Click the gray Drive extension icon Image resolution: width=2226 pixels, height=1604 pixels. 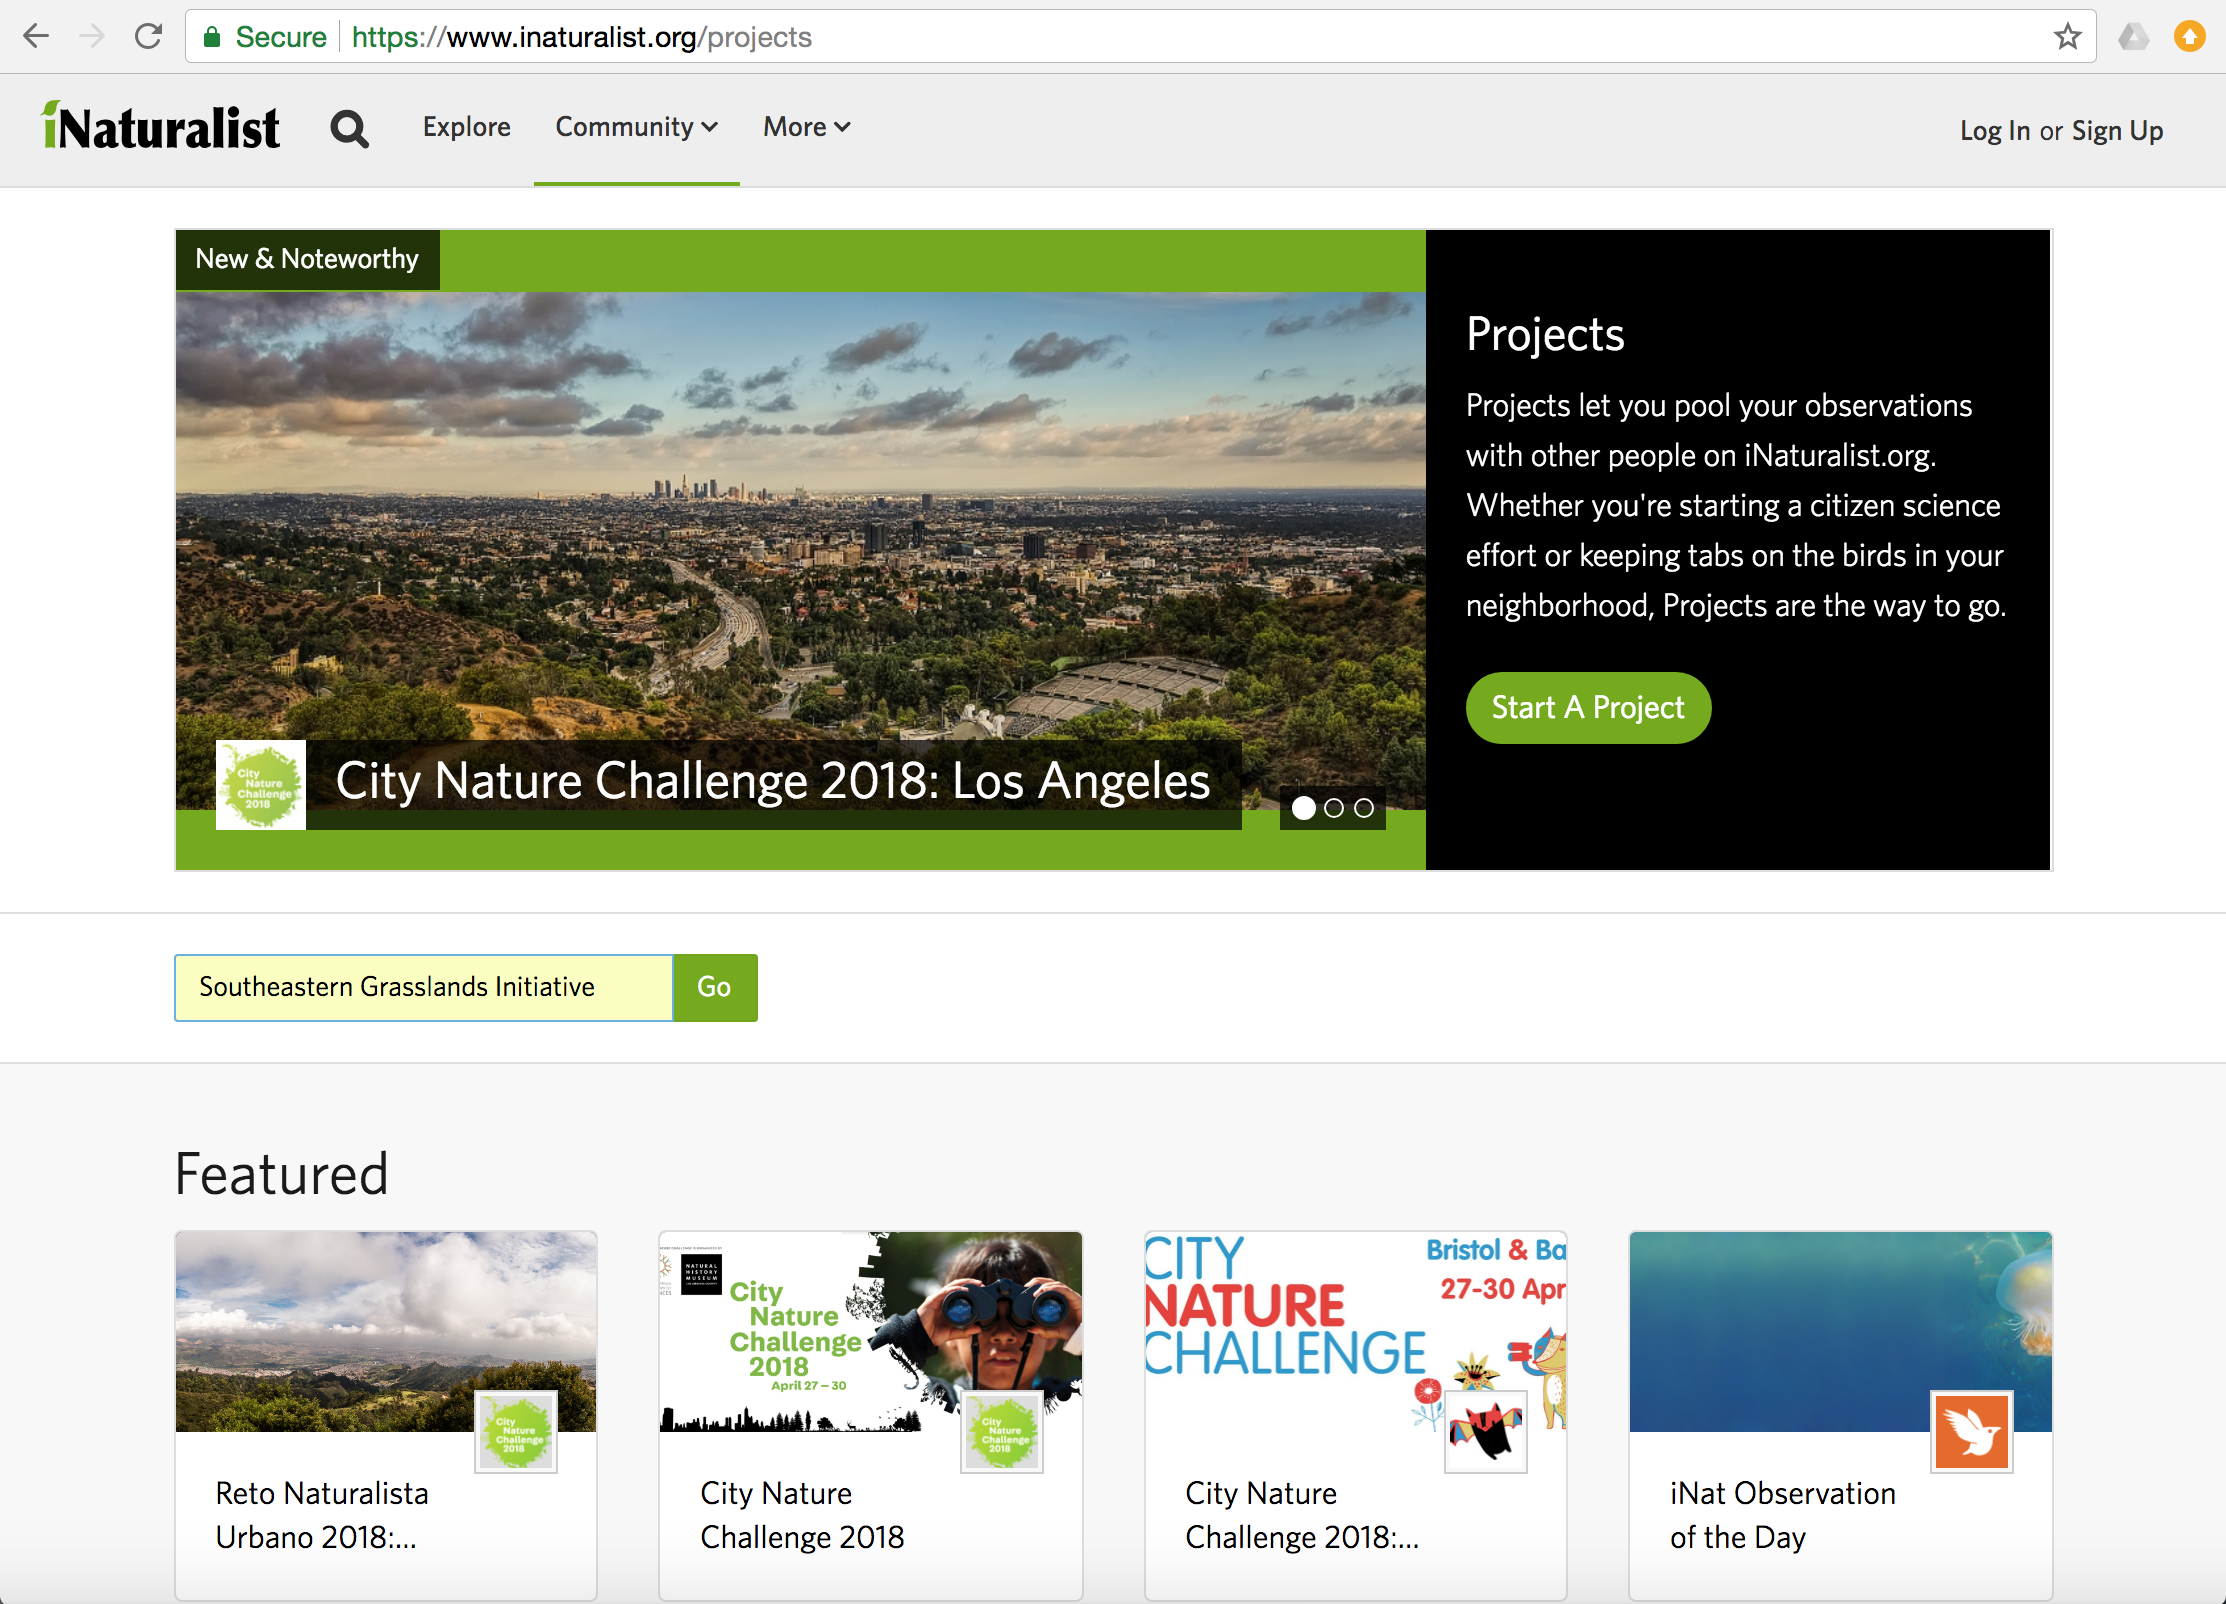2133,37
